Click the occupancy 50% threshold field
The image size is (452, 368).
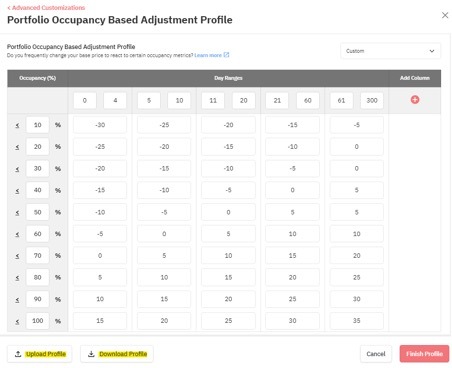[38, 212]
